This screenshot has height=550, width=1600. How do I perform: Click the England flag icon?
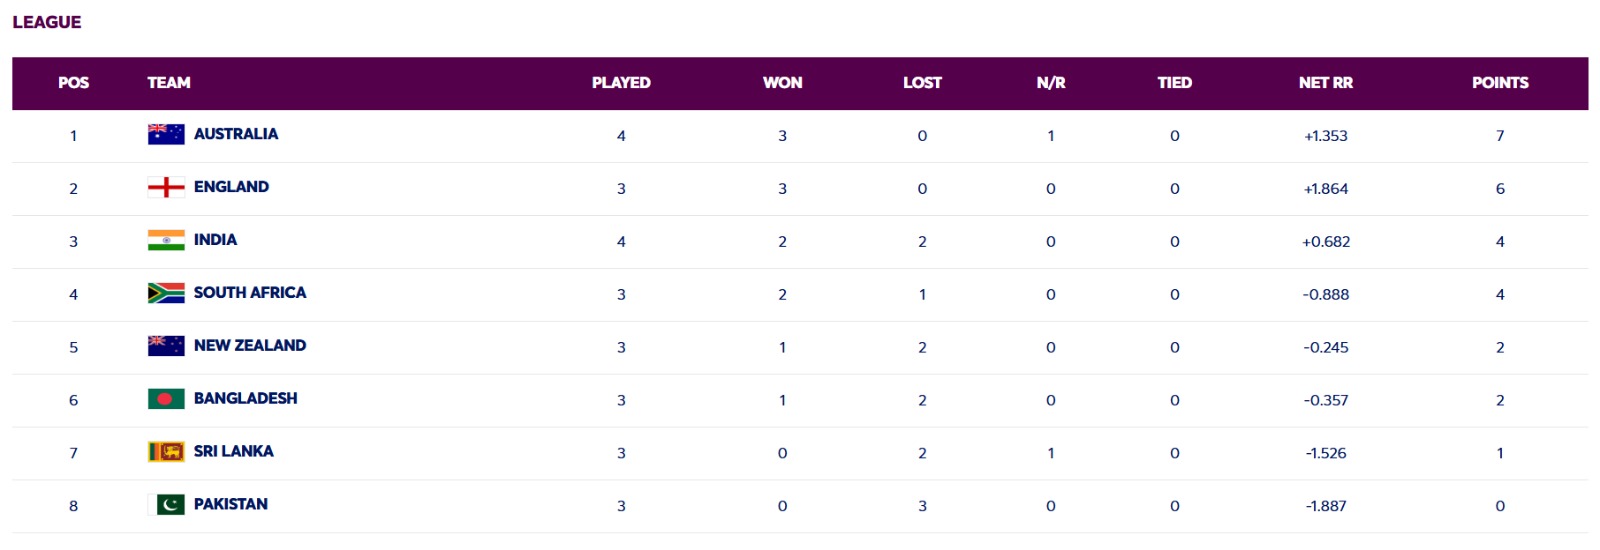[x=166, y=187]
